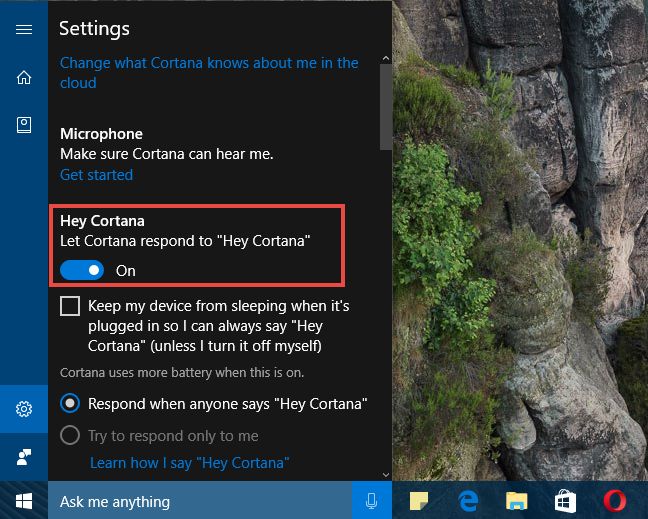
Task: Click the 'On' label beside the toggle
Action: [x=126, y=271]
